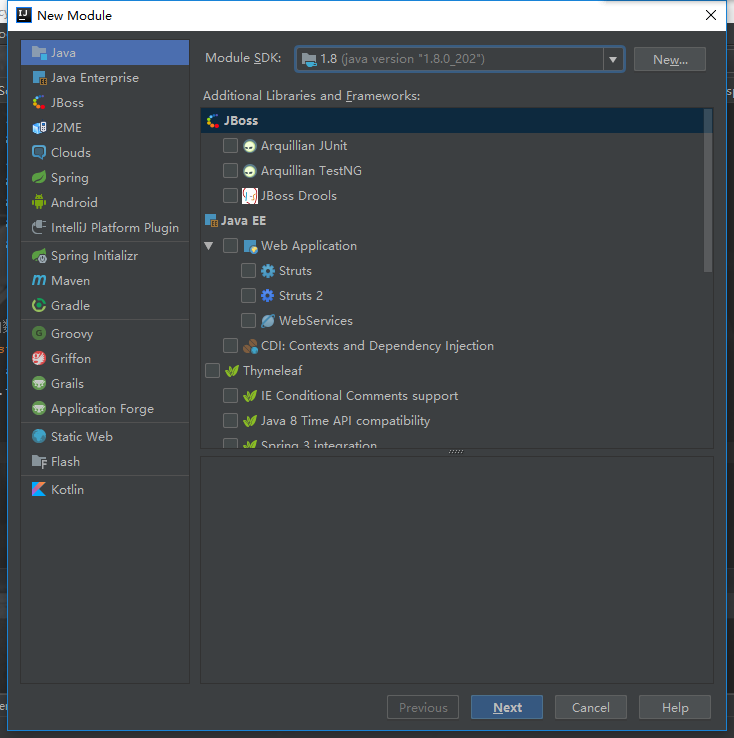Click the splitter handle below frameworks list
This screenshot has width=734, height=738.
[456, 451]
